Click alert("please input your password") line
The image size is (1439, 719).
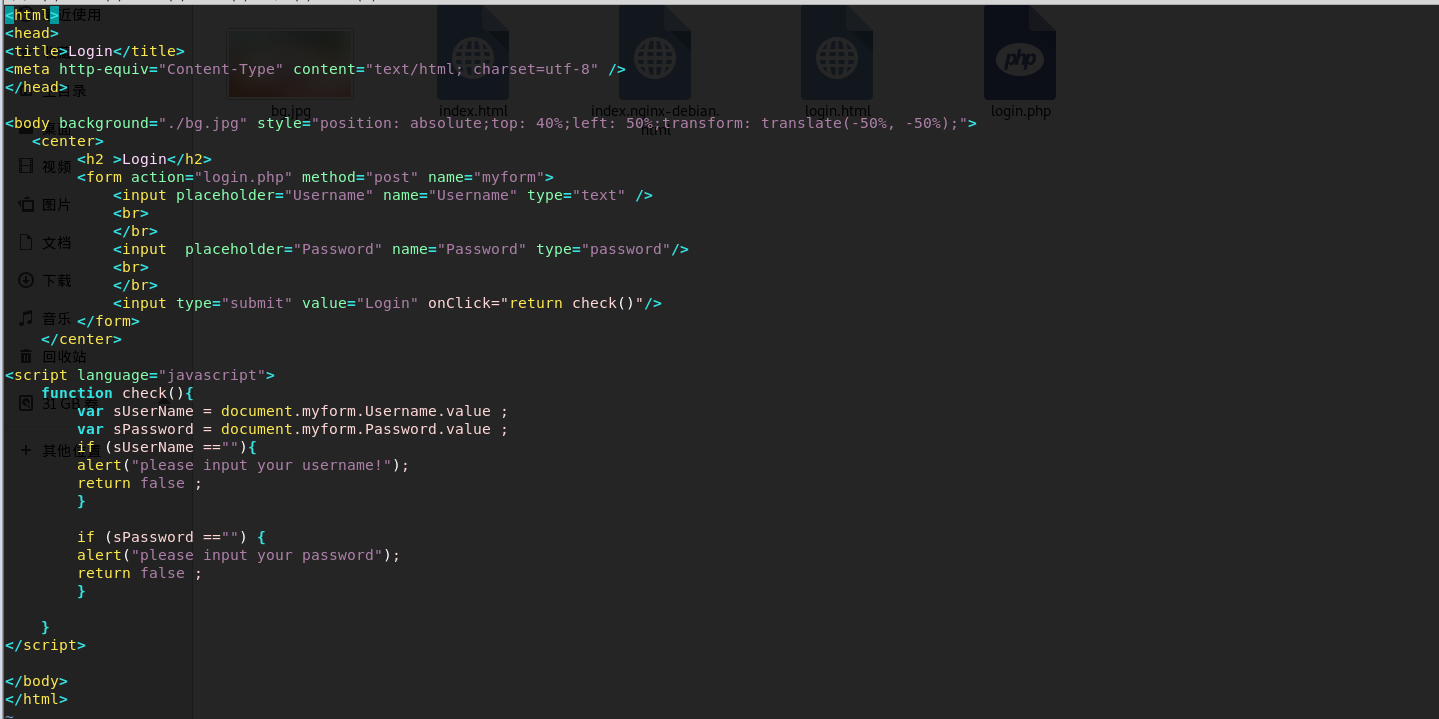tap(239, 555)
